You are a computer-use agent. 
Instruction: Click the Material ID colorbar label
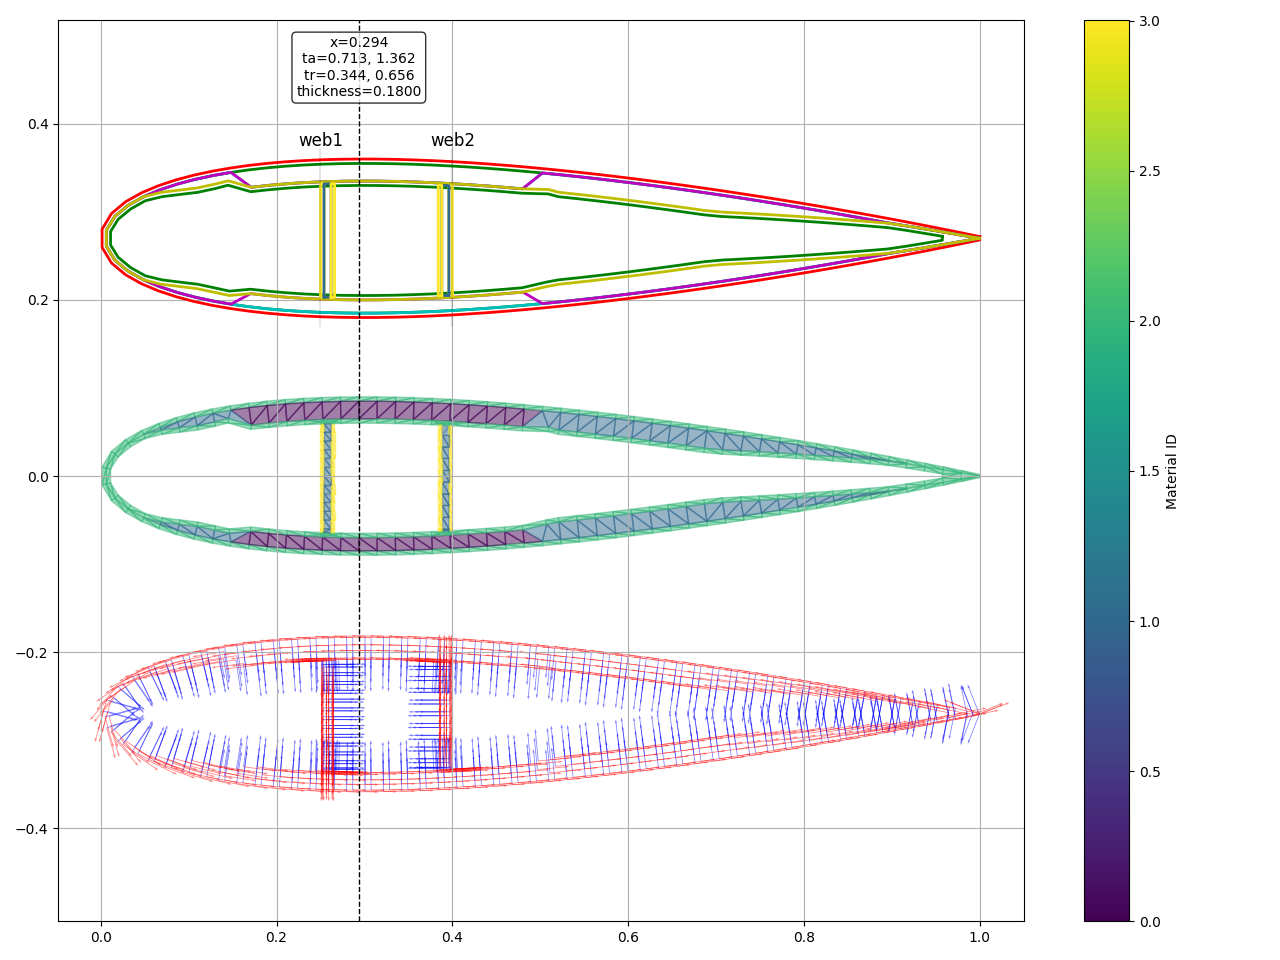1172,471
